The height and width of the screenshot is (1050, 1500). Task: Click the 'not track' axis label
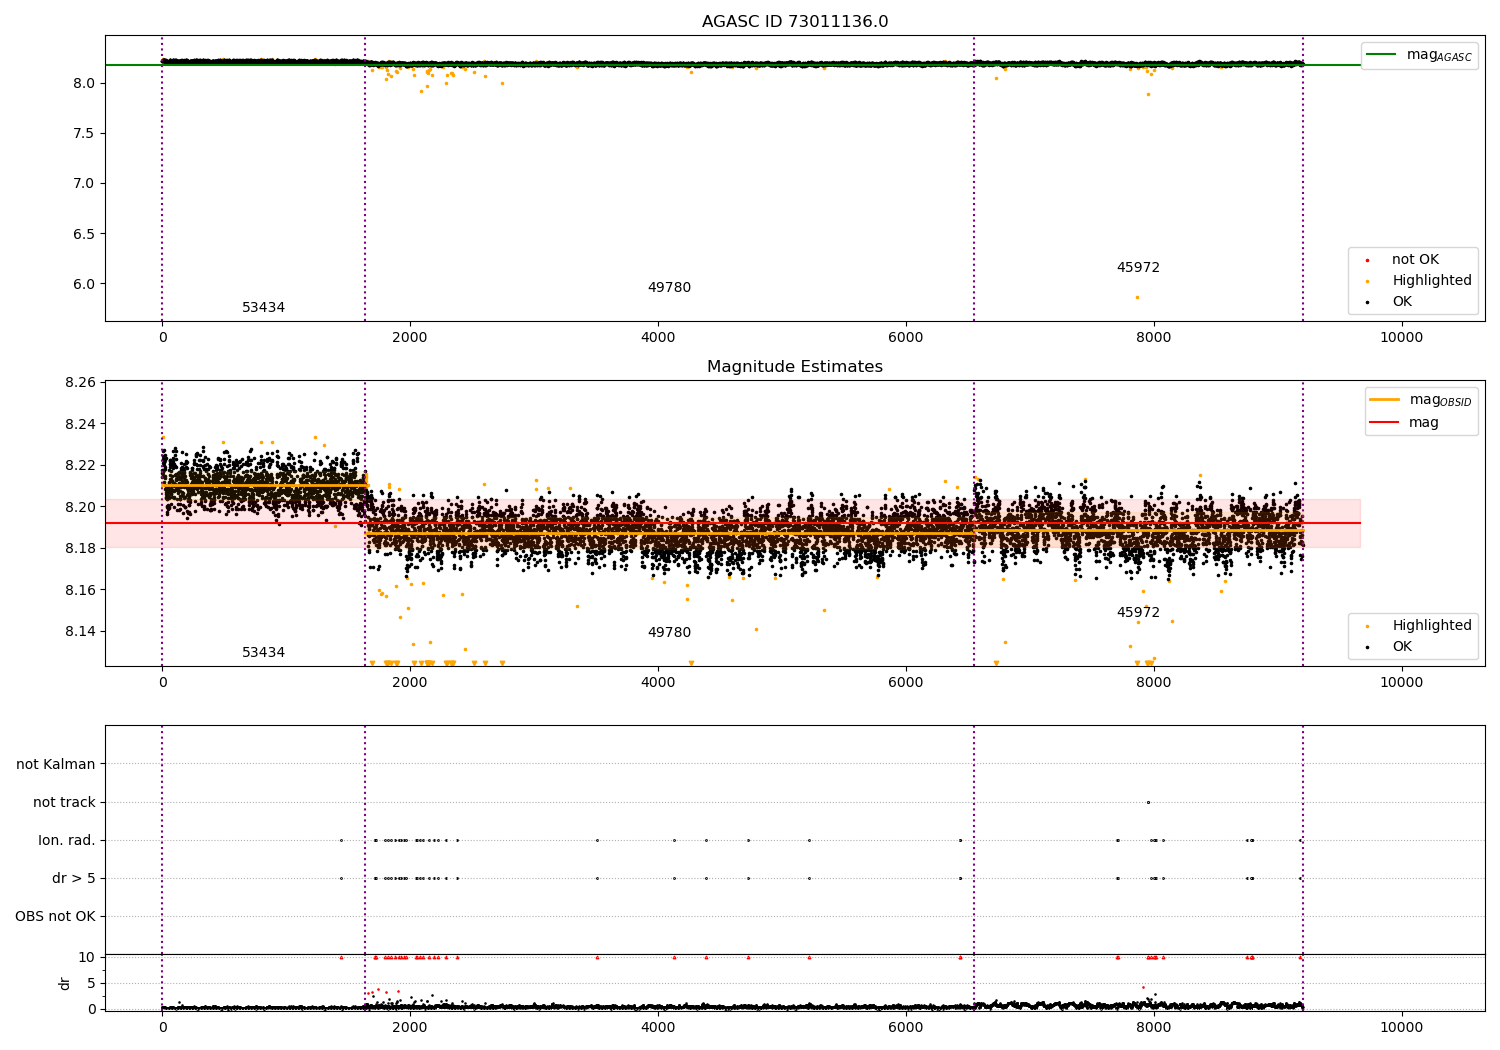(64, 803)
